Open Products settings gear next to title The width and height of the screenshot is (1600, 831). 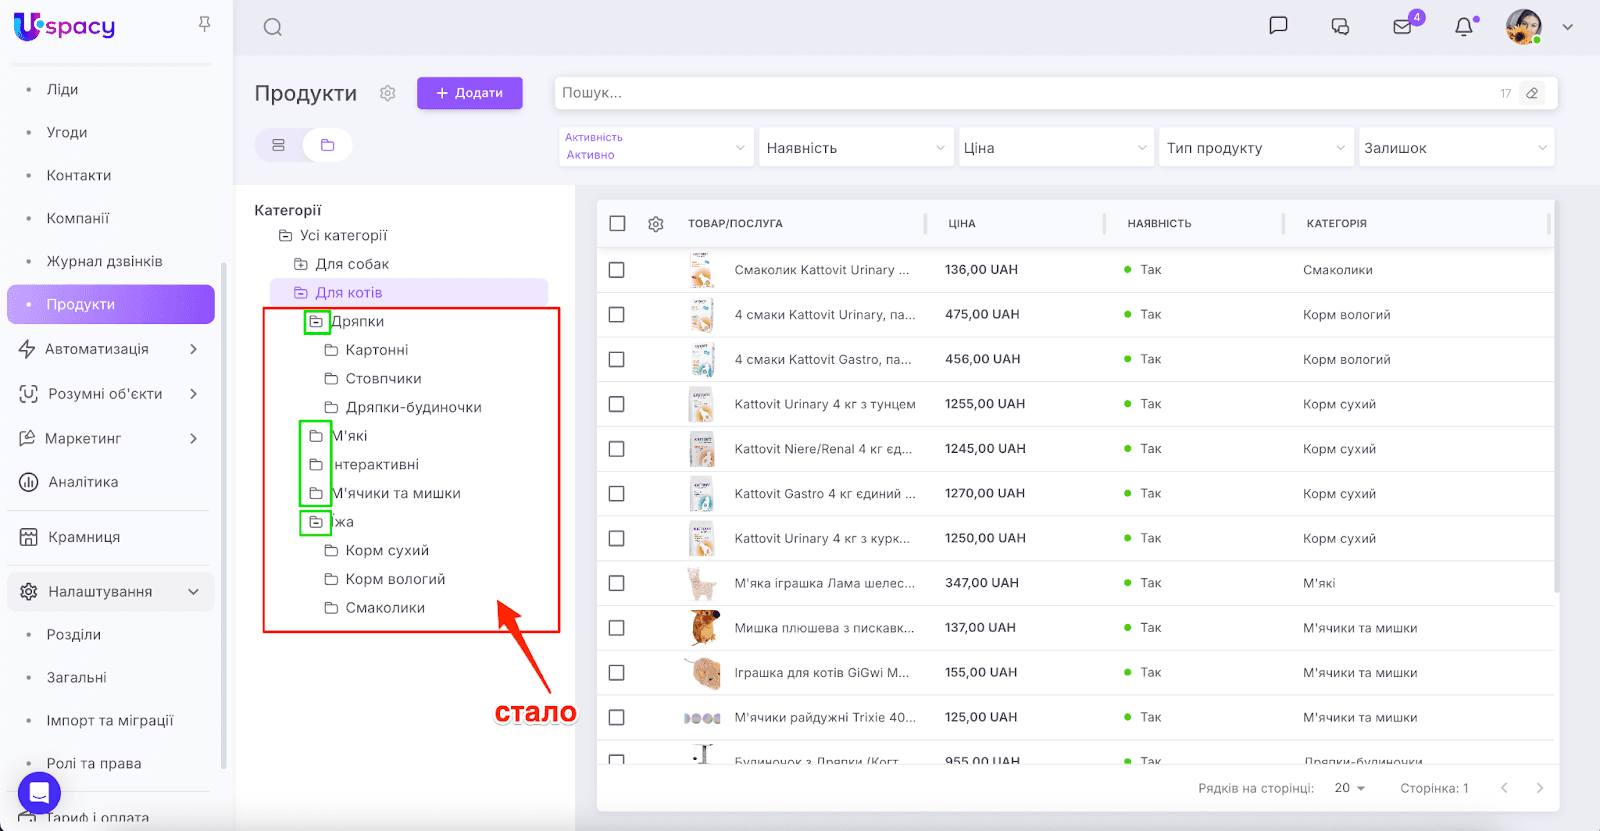(x=388, y=93)
